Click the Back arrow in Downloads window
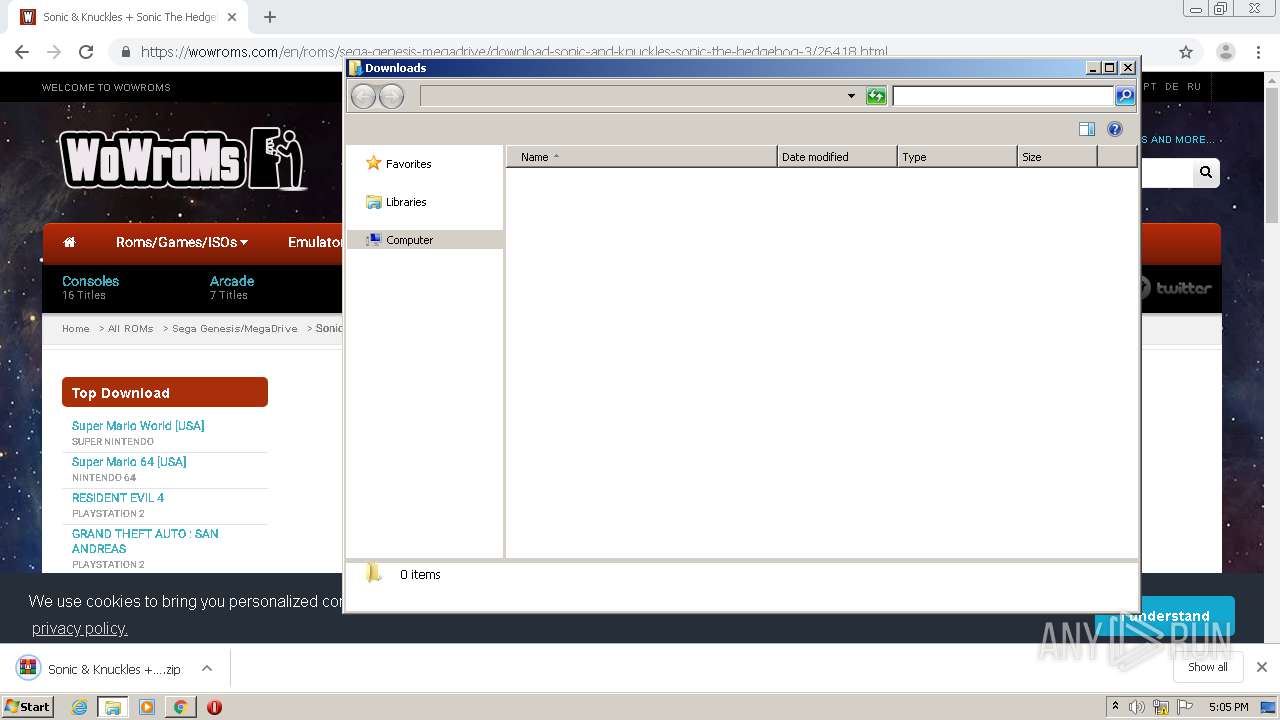Screen dimensions: 1280x720 pyautogui.click(x=363, y=96)
